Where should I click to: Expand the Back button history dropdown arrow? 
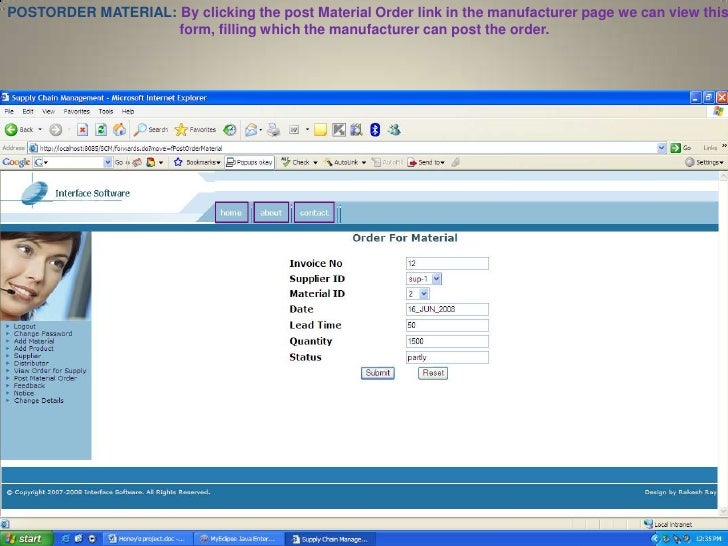point(40,130)
